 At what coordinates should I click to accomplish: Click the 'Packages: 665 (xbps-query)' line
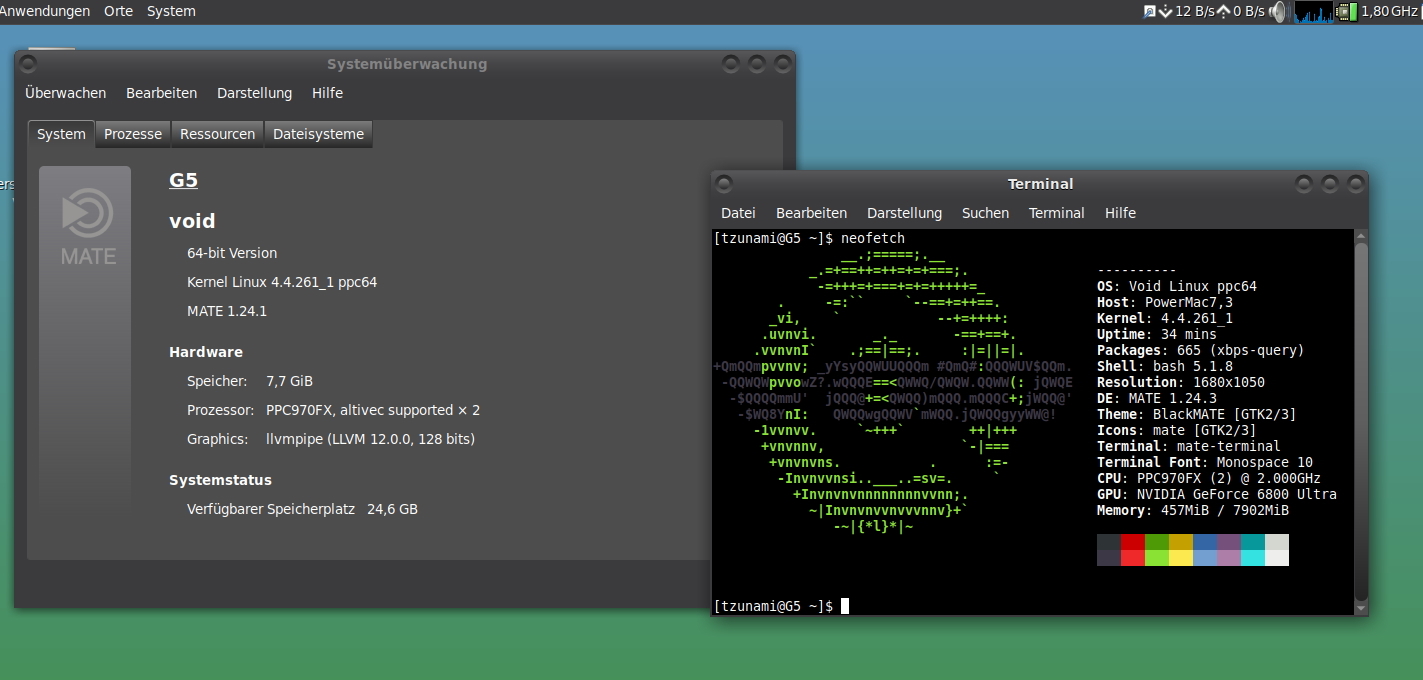(x=1201, y=351)
